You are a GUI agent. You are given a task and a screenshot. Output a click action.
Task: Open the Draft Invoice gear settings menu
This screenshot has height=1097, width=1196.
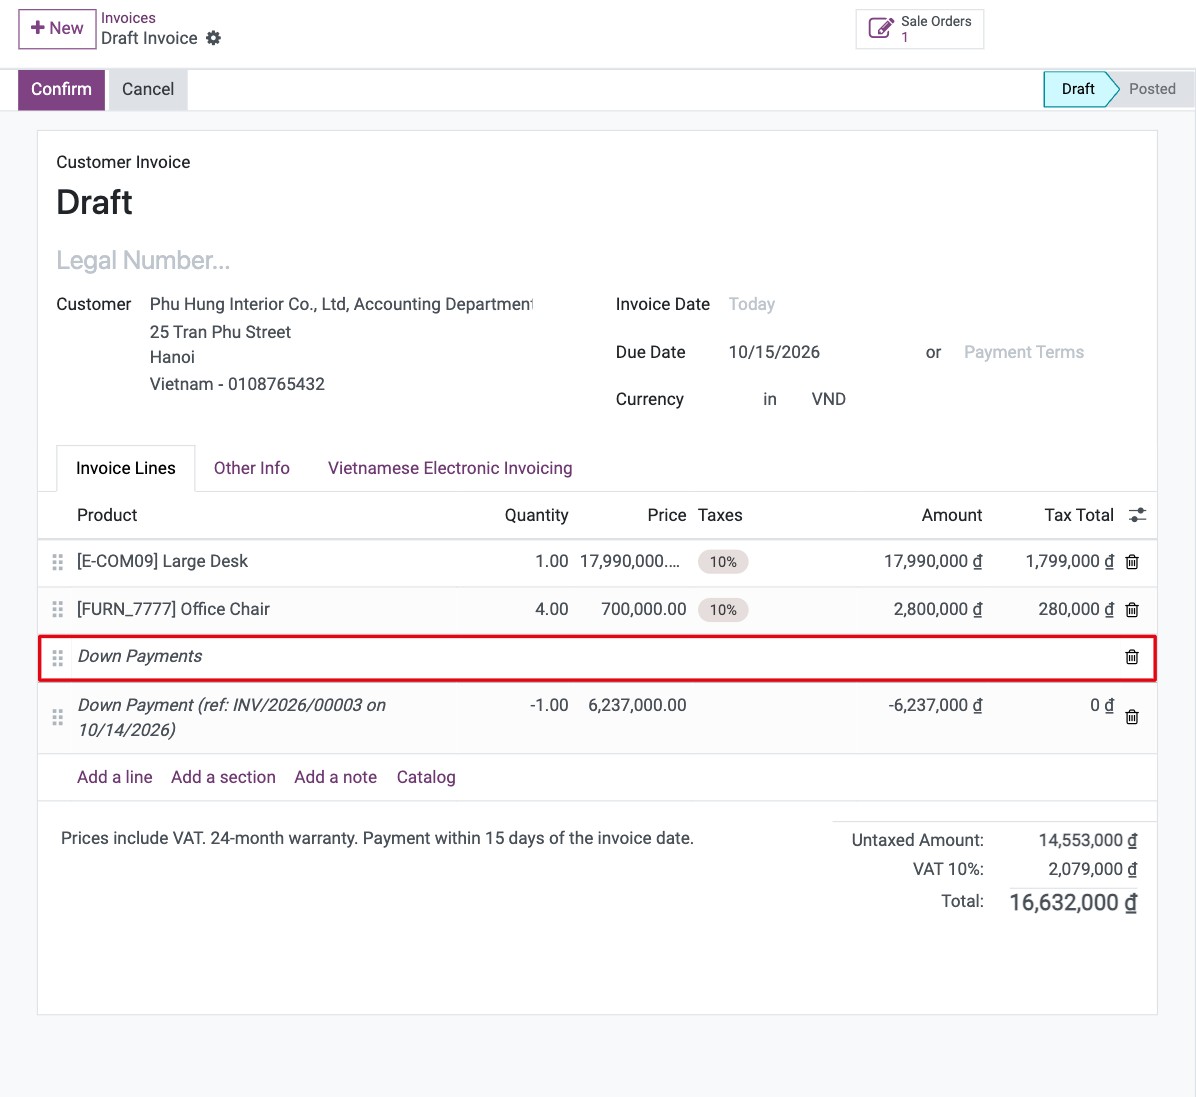click(214, 38)
